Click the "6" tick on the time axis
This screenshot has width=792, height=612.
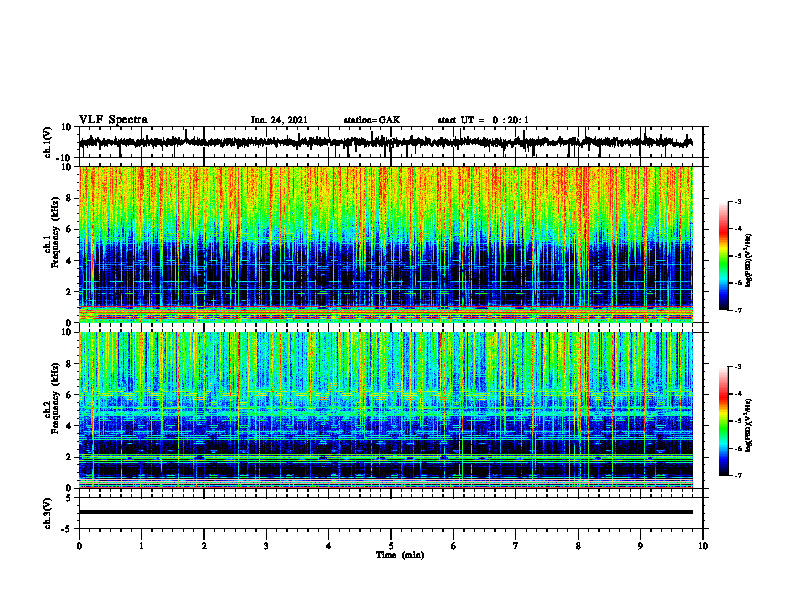tap(454, 546)
